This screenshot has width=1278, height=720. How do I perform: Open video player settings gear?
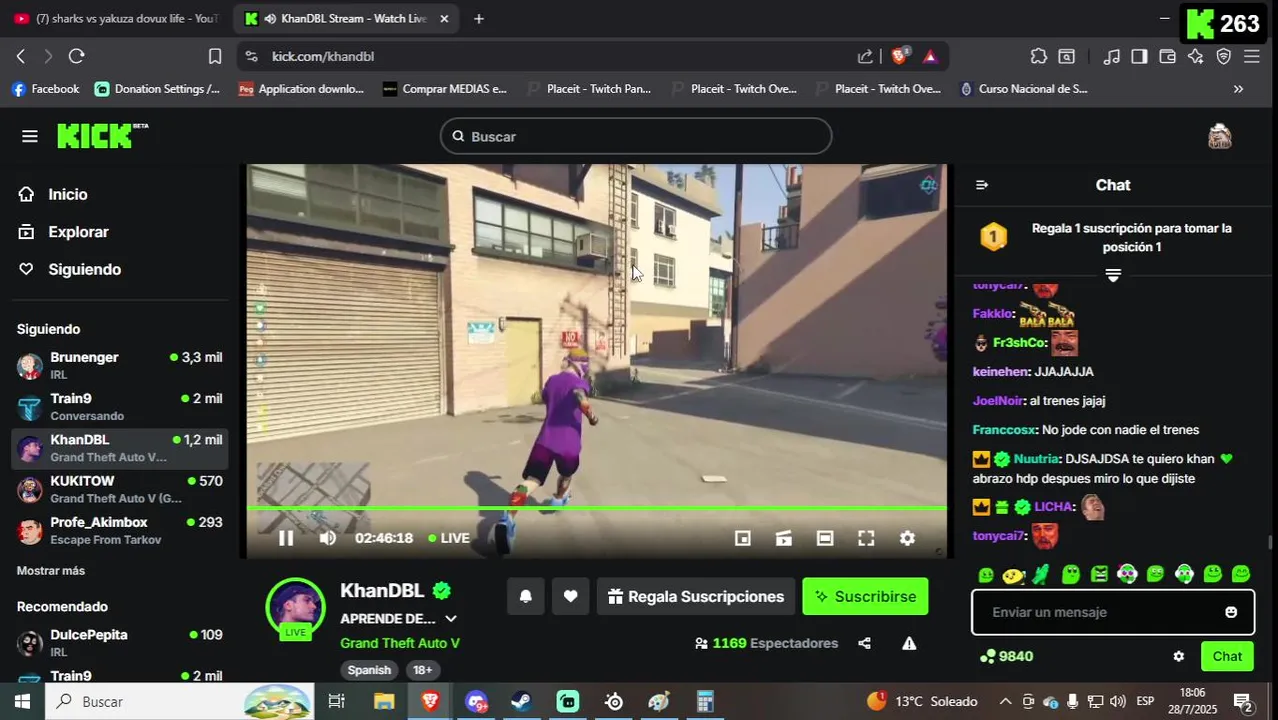[907, 538]
